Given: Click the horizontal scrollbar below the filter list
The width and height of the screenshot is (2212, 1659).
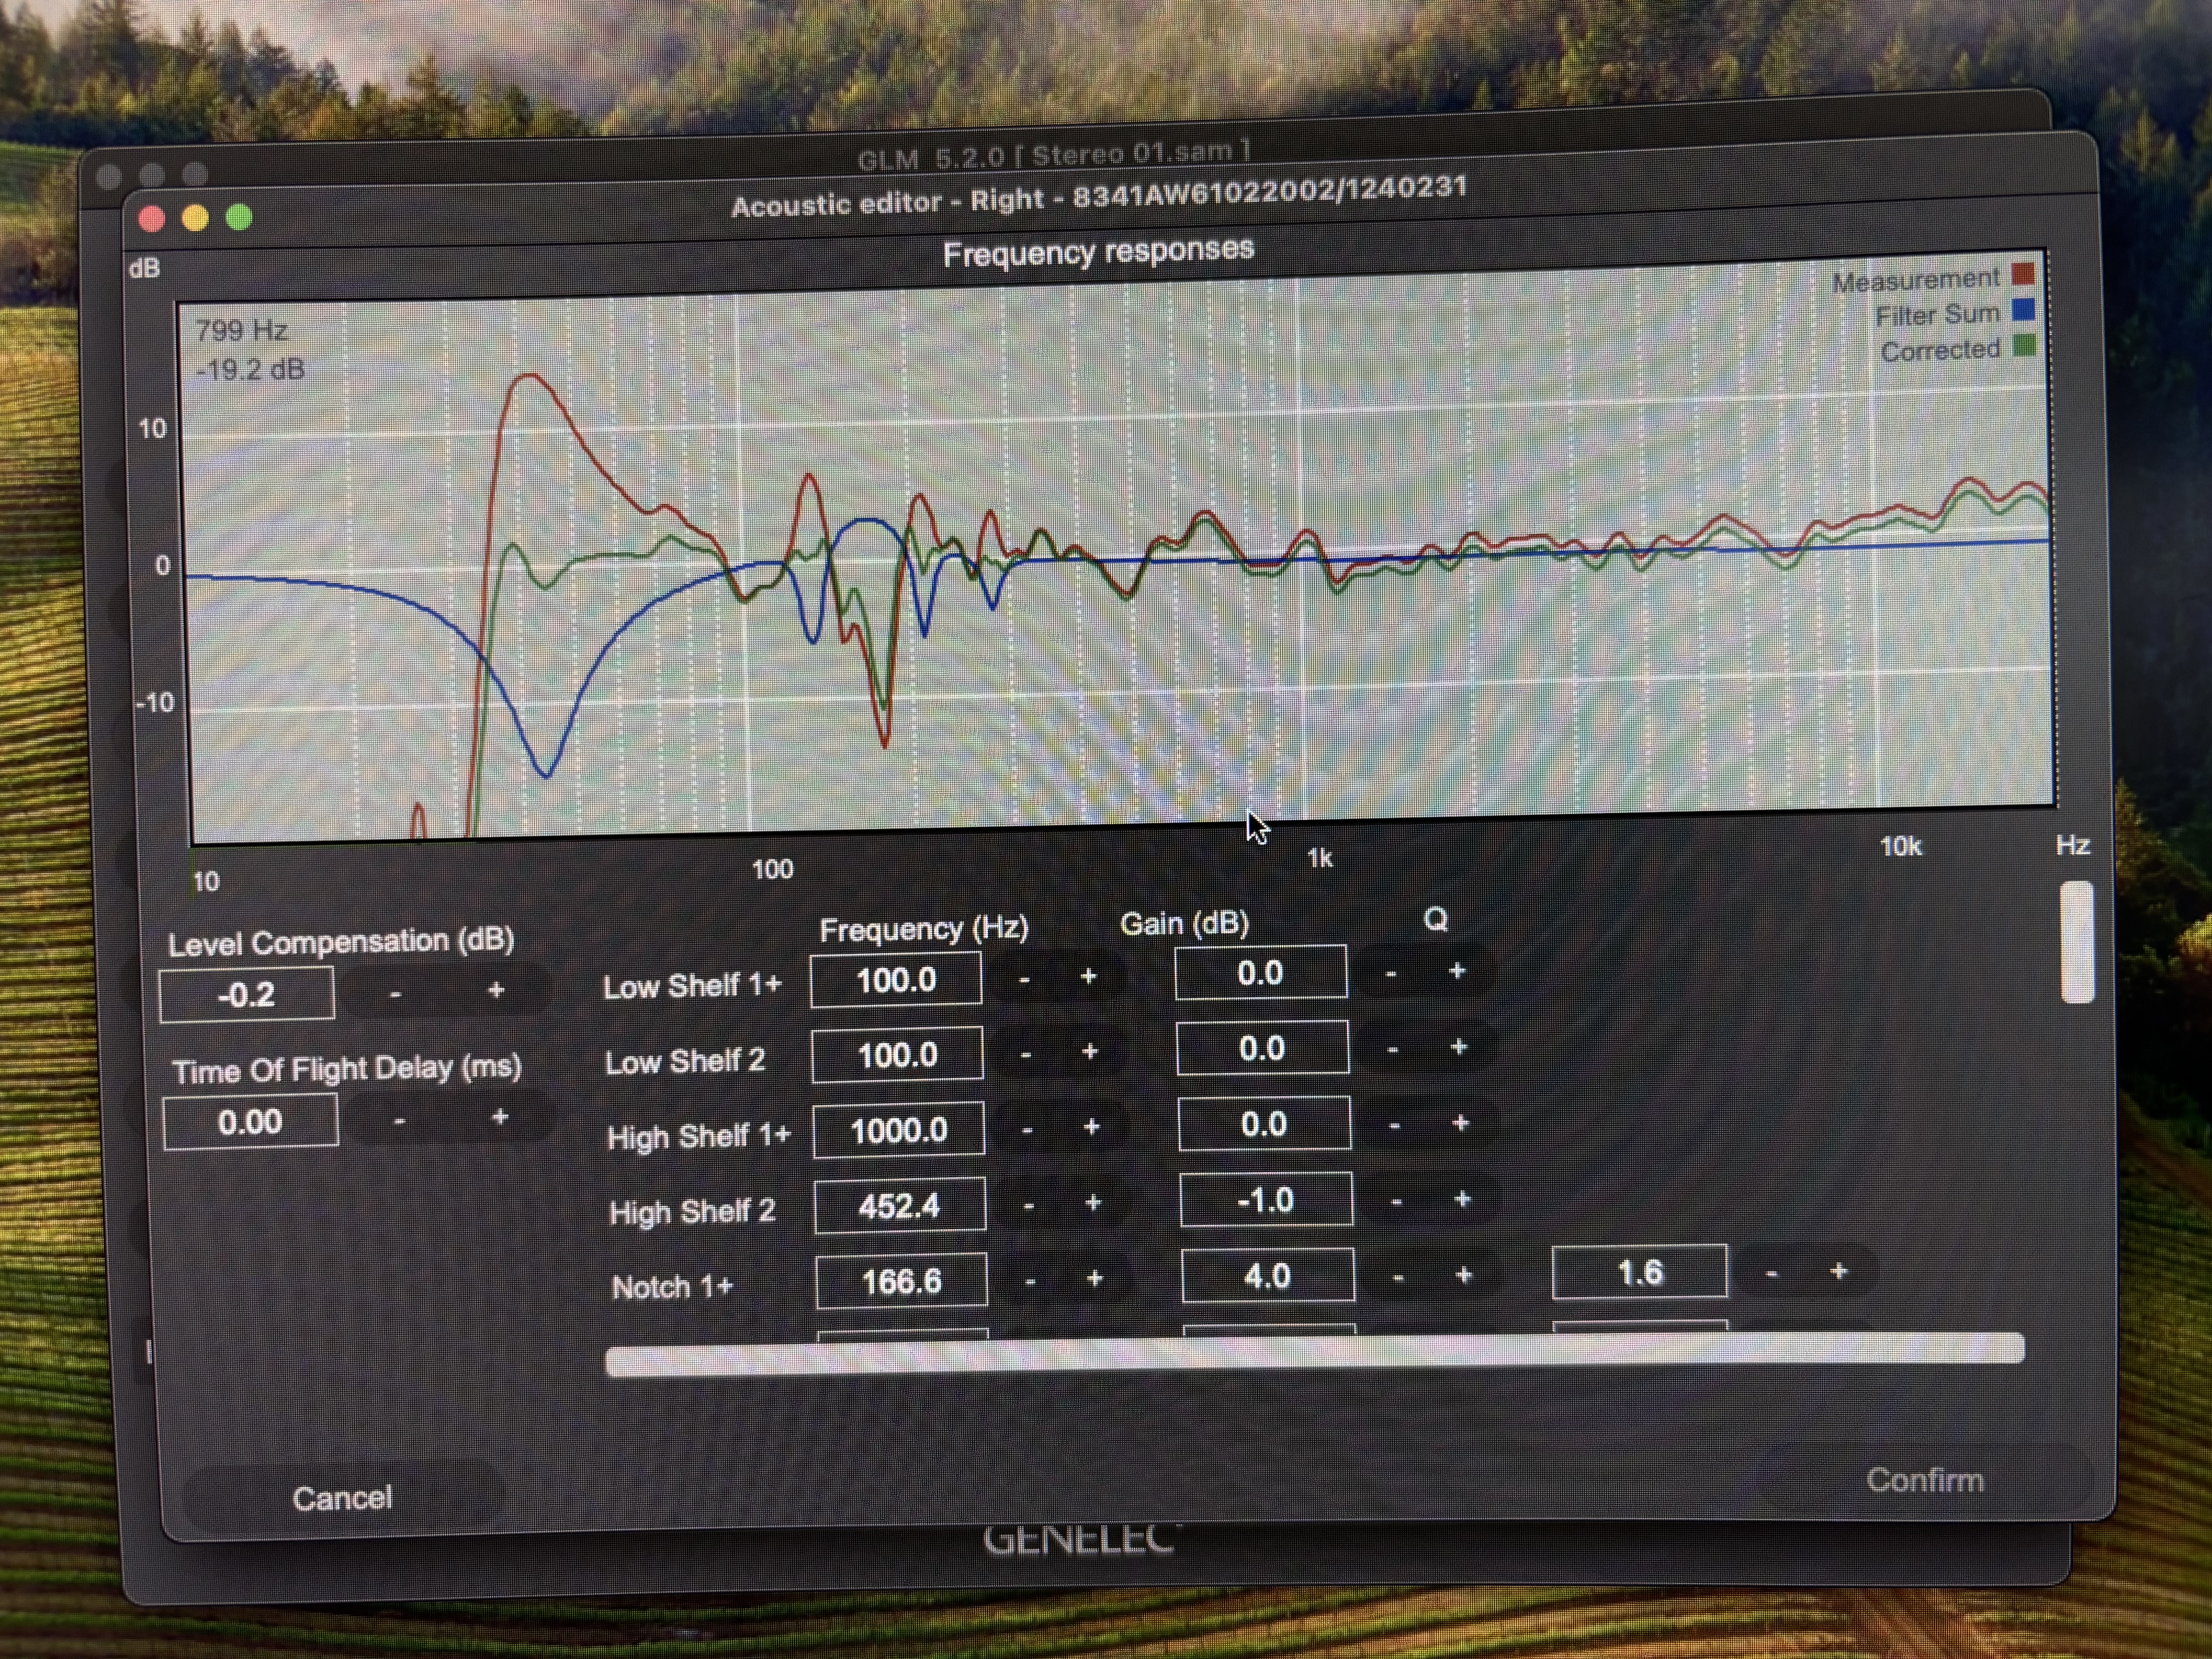Looking at the screenshot, I should coord(1315,1354).
